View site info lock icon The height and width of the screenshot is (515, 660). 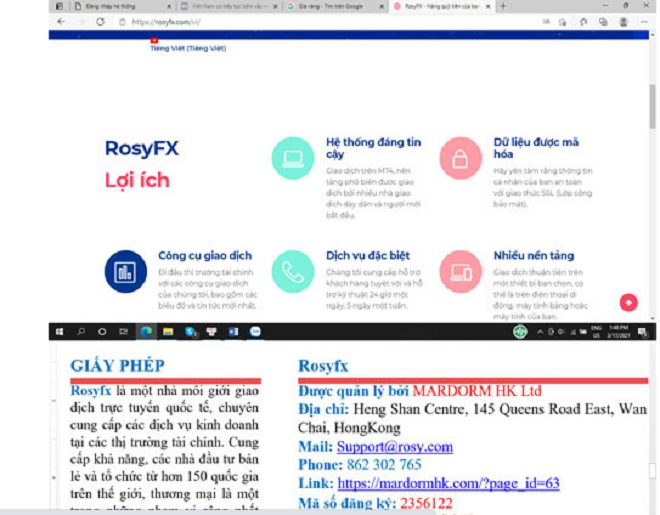122,22
